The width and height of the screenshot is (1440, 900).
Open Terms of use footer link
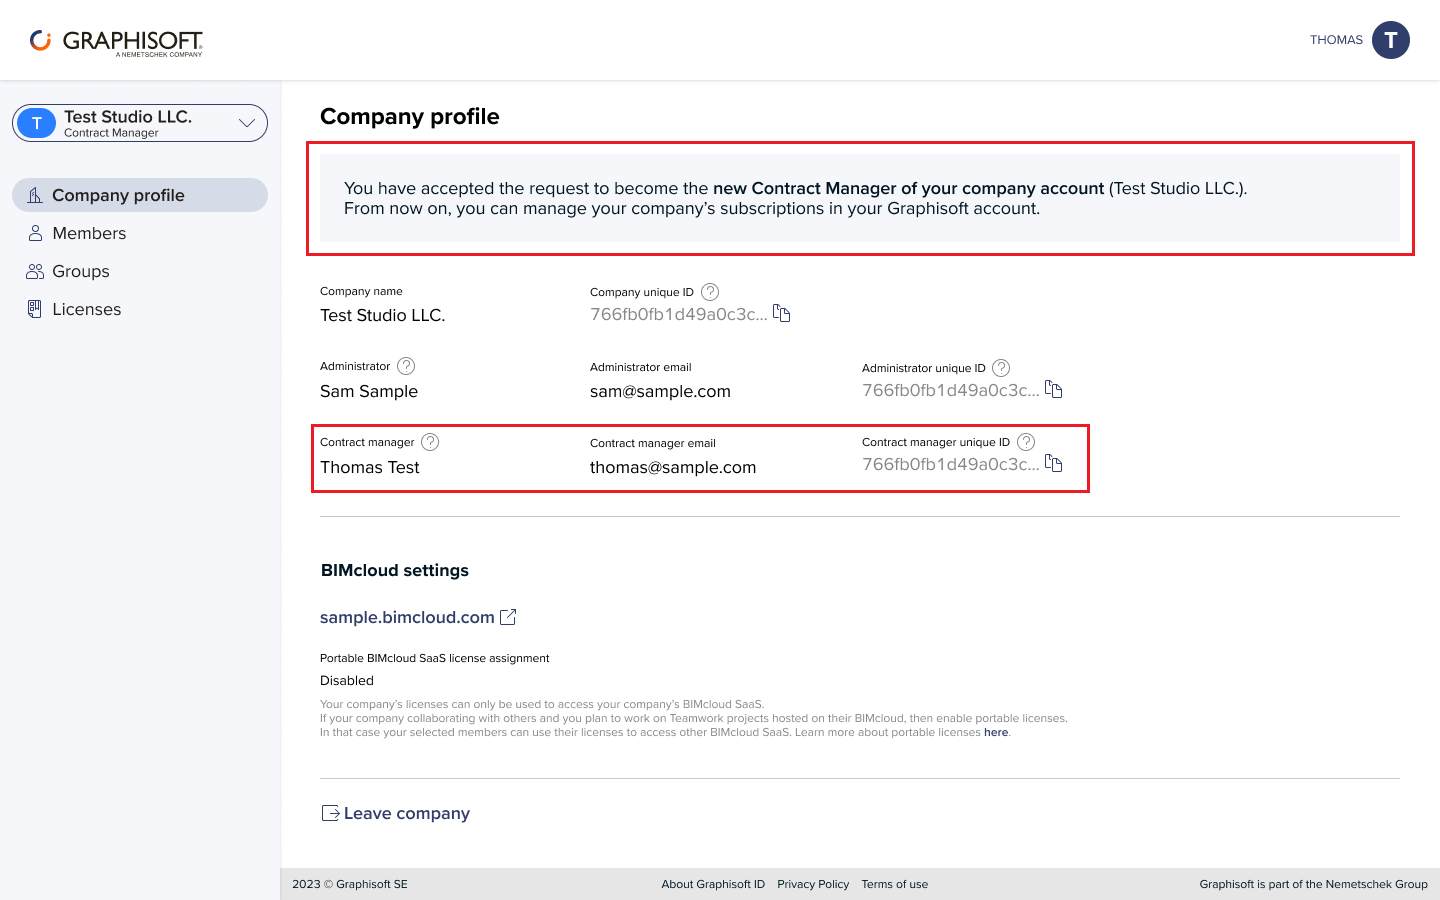pyautogui.click(x=895, y=884)
